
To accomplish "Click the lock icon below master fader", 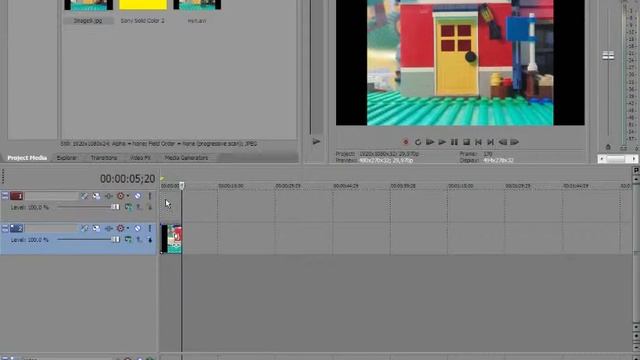I will point(608,147).
